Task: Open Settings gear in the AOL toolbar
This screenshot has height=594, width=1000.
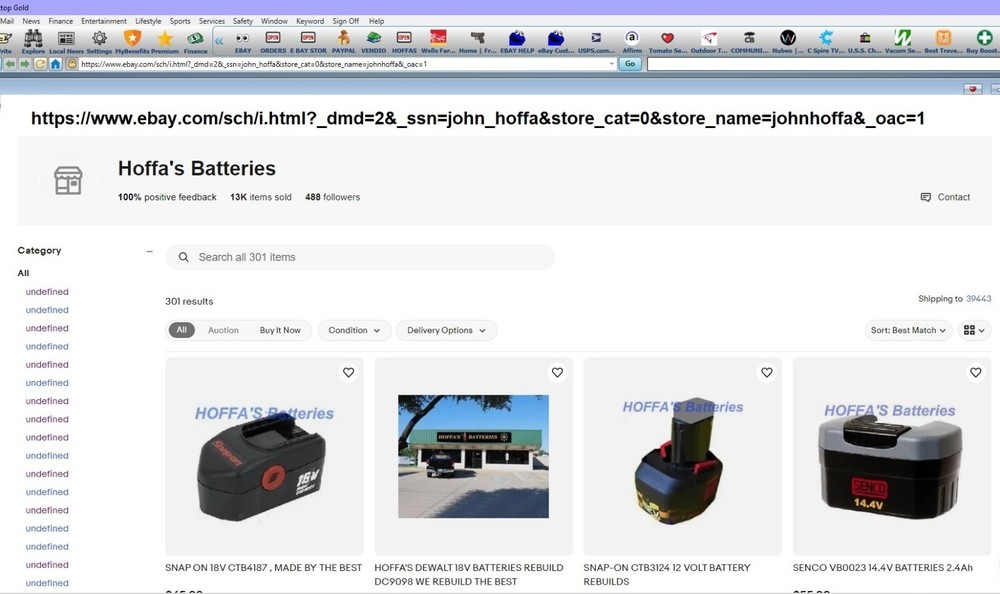Action: coord(99,41)
